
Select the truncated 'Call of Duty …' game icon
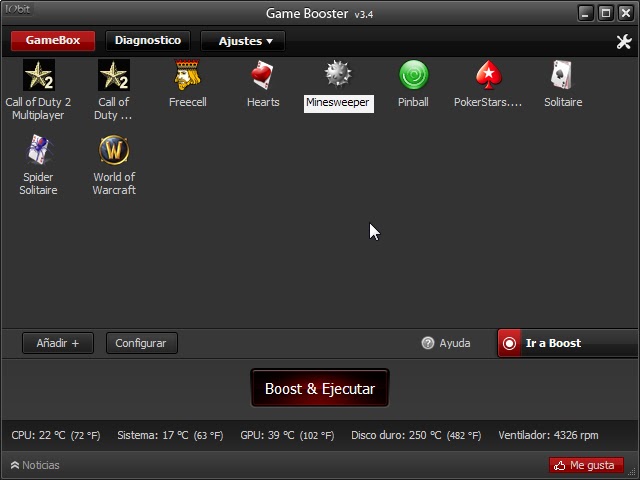click(114, 75)
